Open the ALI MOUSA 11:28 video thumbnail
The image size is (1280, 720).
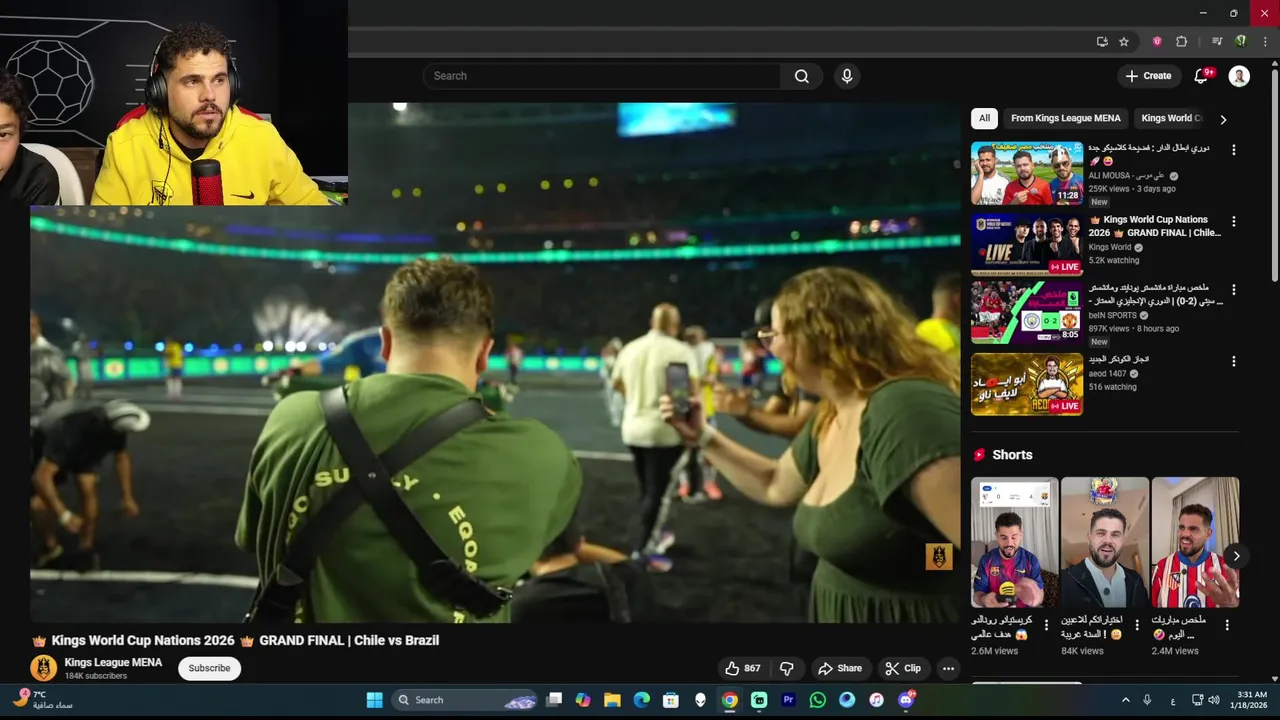click(1027, 173)
